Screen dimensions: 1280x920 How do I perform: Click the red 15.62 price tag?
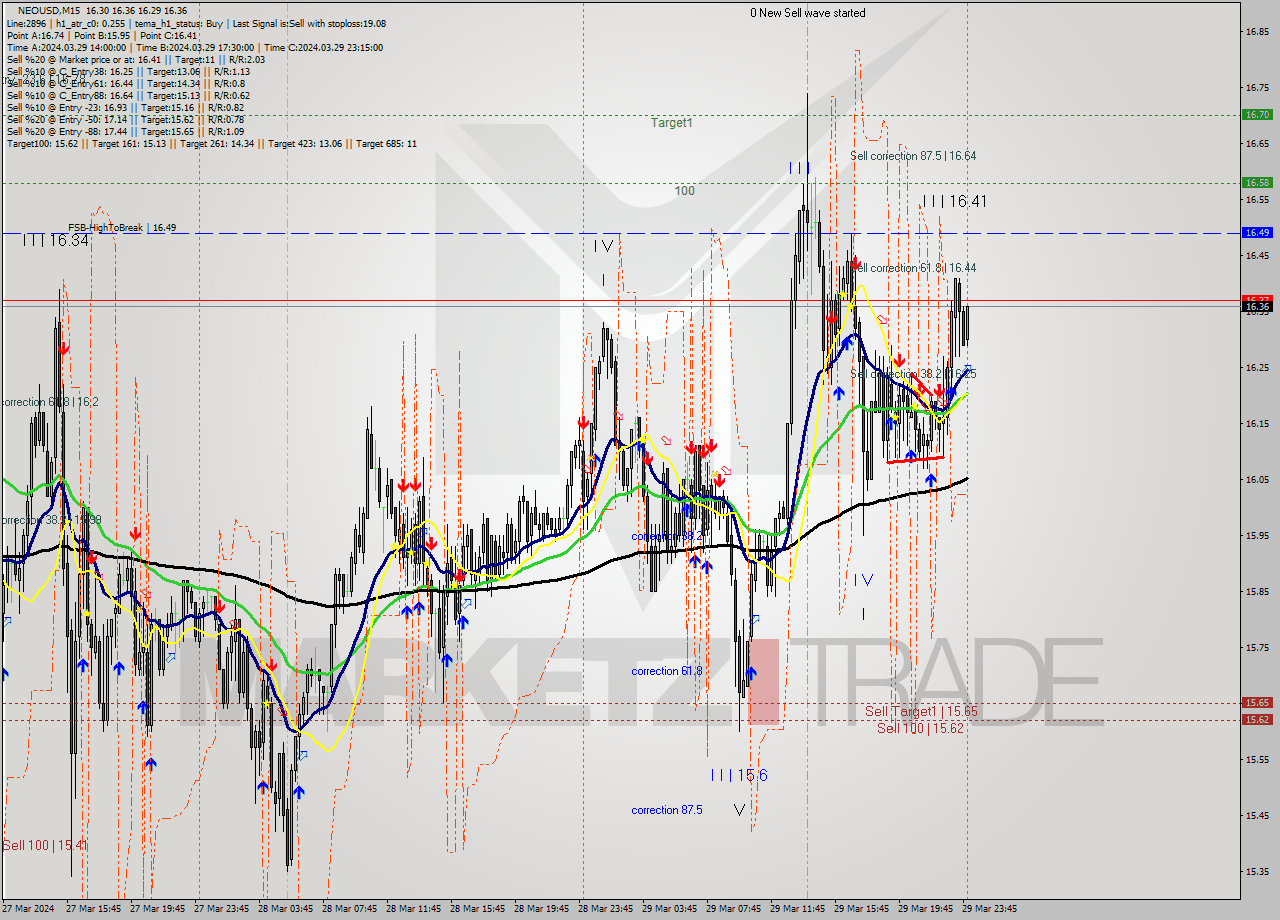click(x=1257, y=719)
